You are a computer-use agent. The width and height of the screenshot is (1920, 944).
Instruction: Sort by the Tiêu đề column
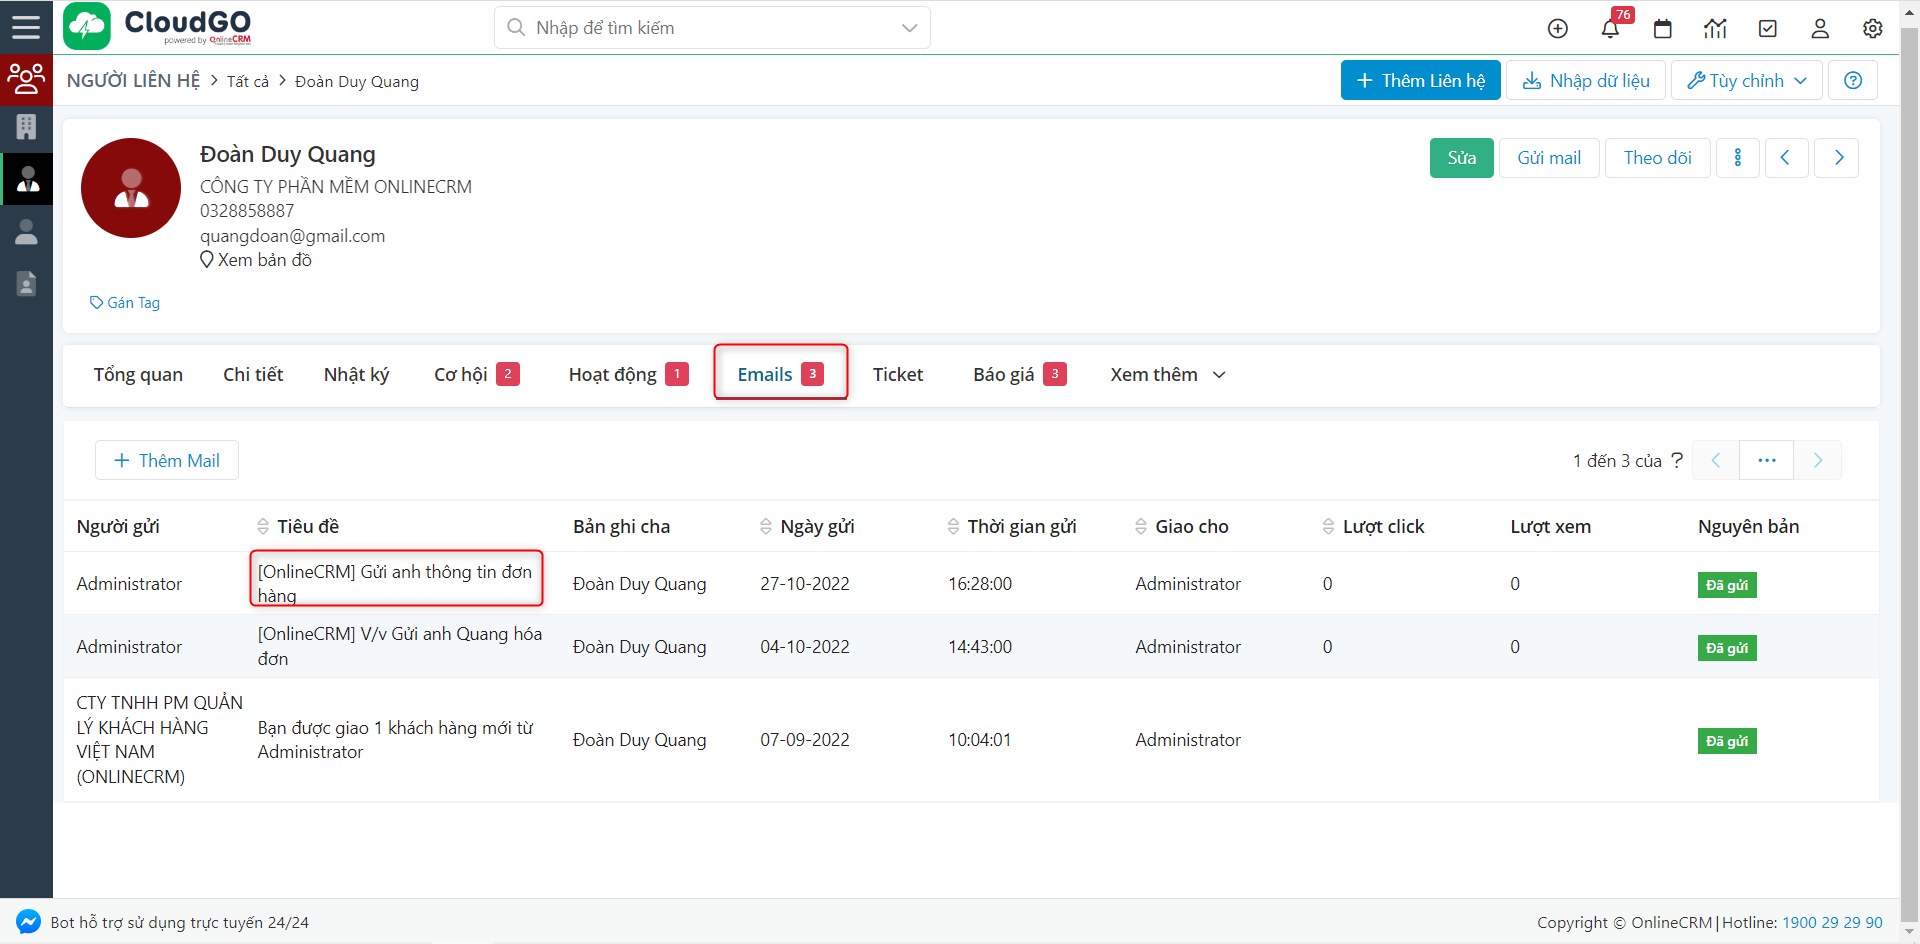[x=307, y=527]
